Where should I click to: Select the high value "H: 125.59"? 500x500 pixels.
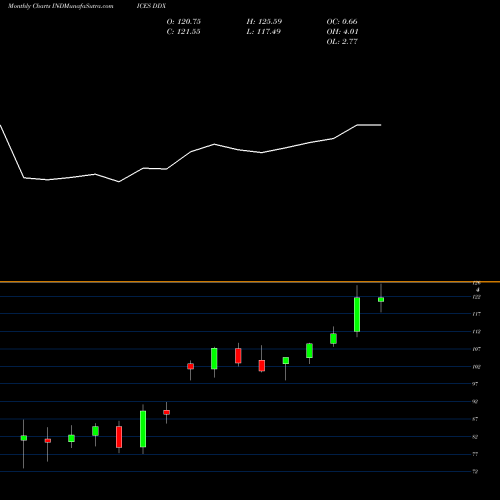264,22
